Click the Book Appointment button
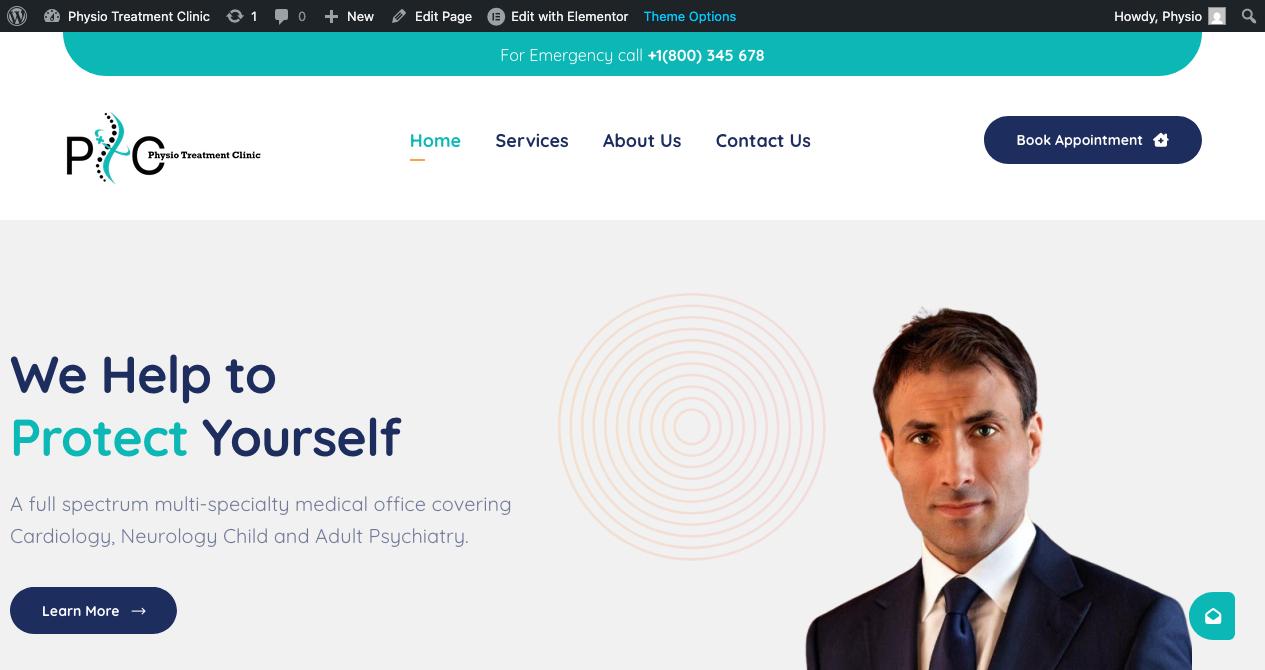 point(1093,140)
